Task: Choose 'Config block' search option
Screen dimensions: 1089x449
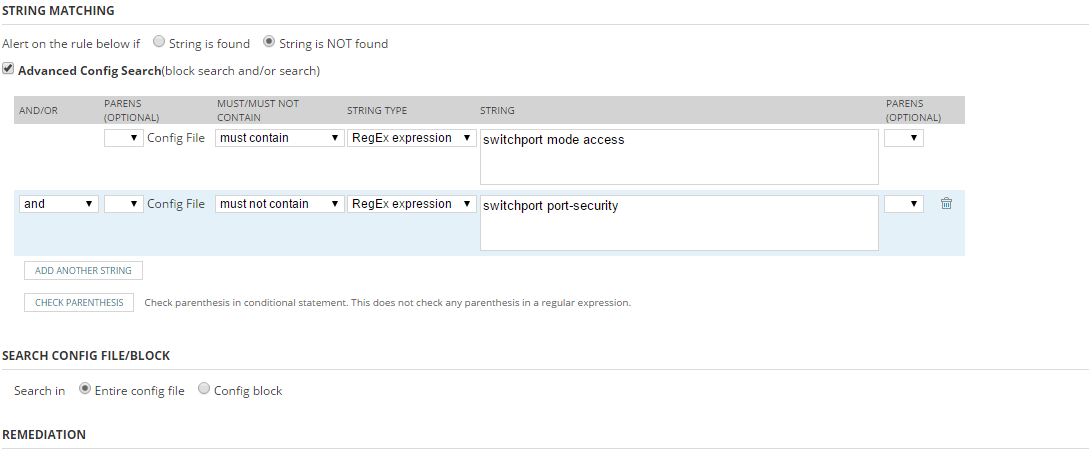Action: click(204, 390)
